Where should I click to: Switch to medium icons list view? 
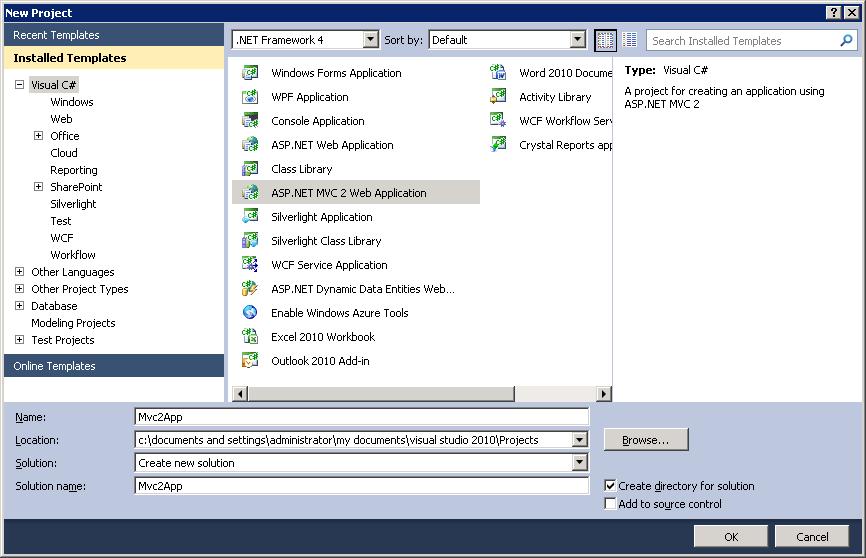[630, 40]
